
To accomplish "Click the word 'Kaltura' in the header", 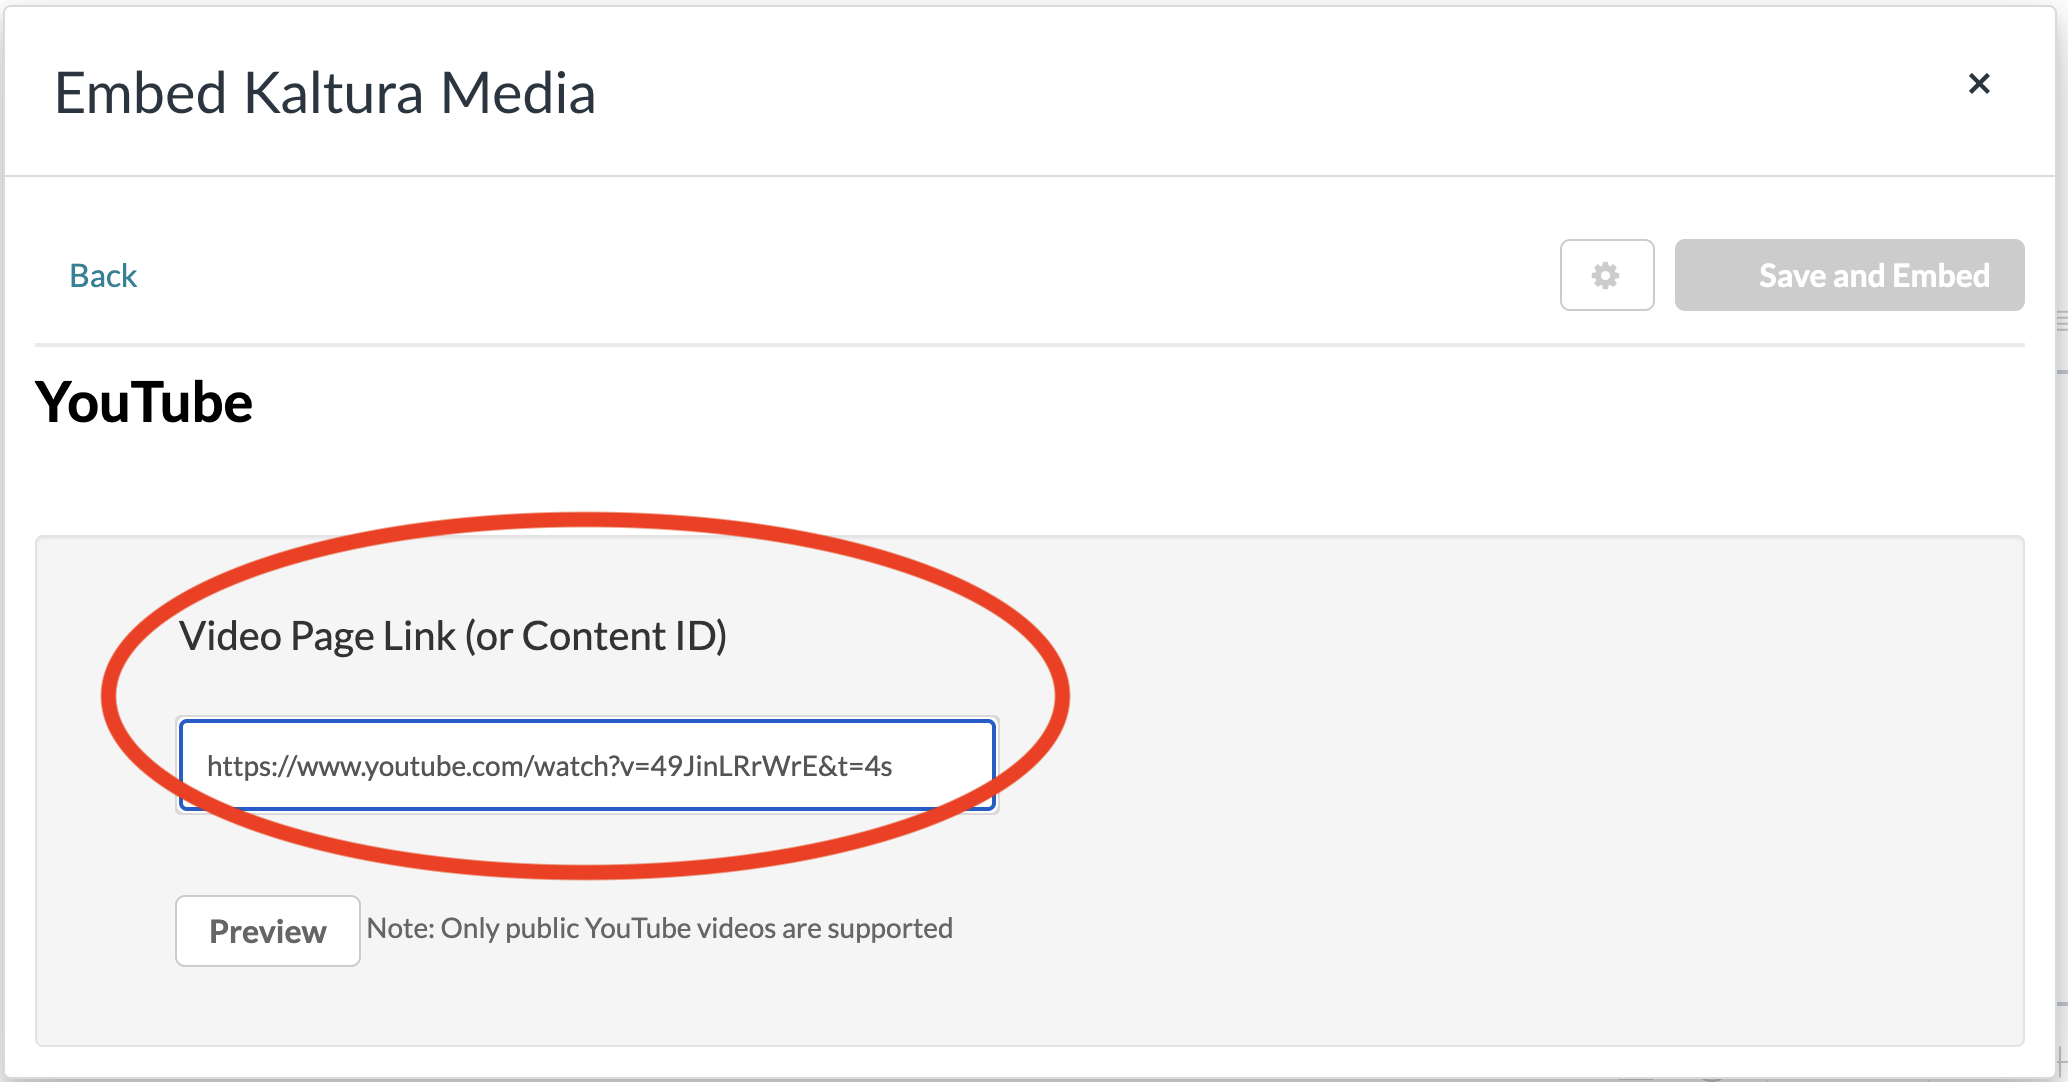I will (333, 93).
